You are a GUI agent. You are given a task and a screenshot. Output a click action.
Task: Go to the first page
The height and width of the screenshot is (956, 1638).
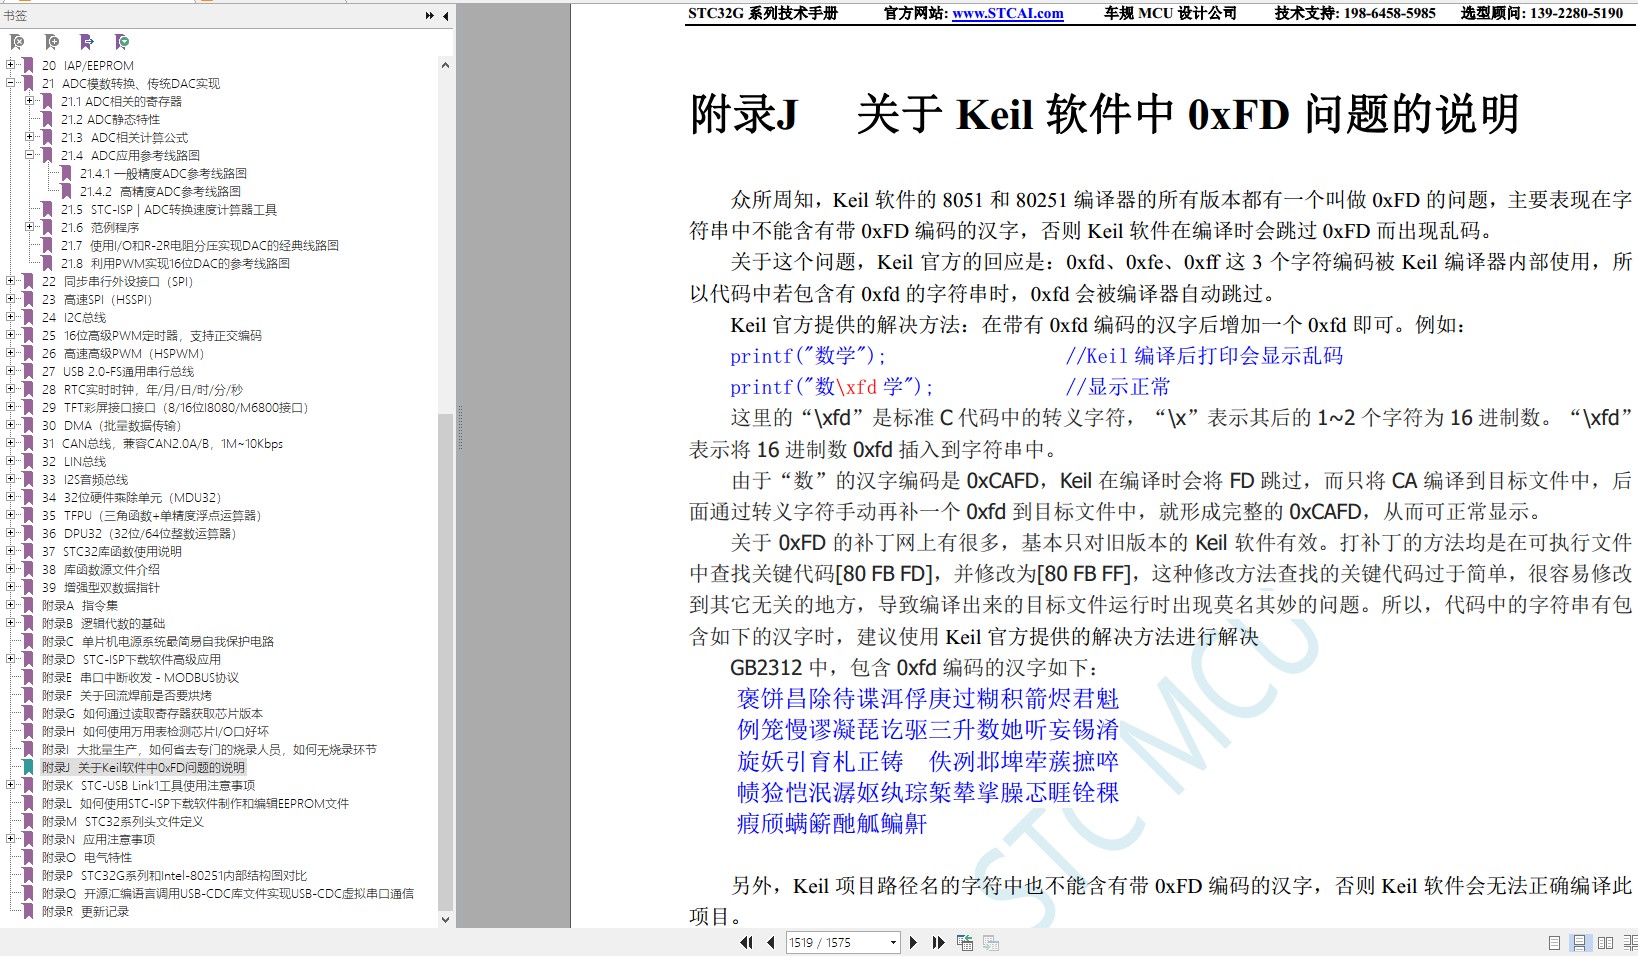coord(746,942)
